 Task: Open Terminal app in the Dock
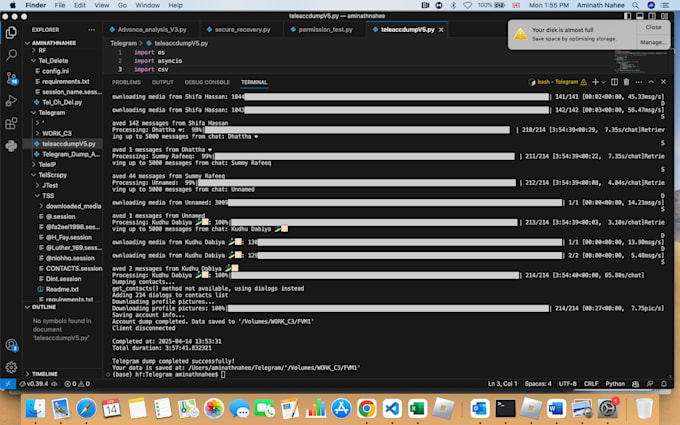click(505, 409)
